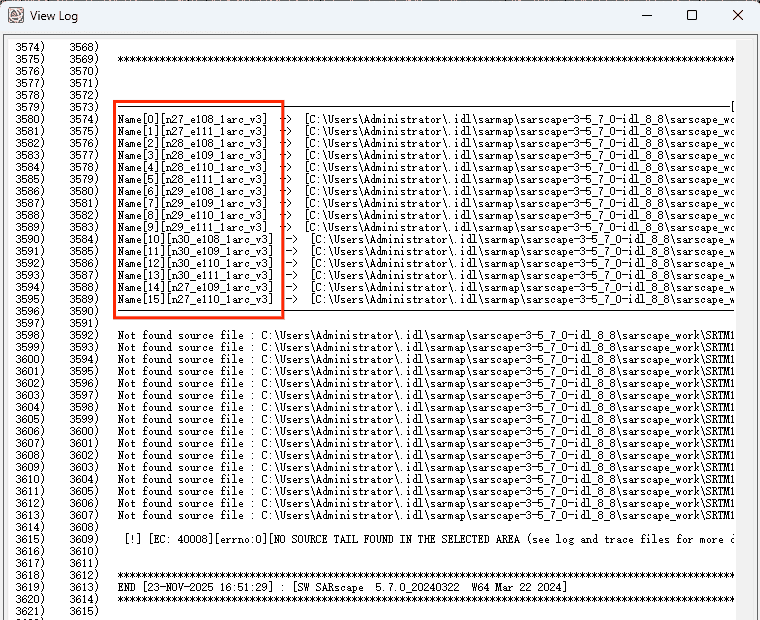Click the Name[5][n28_e111_1arc_v3] log line

(192, 179)
